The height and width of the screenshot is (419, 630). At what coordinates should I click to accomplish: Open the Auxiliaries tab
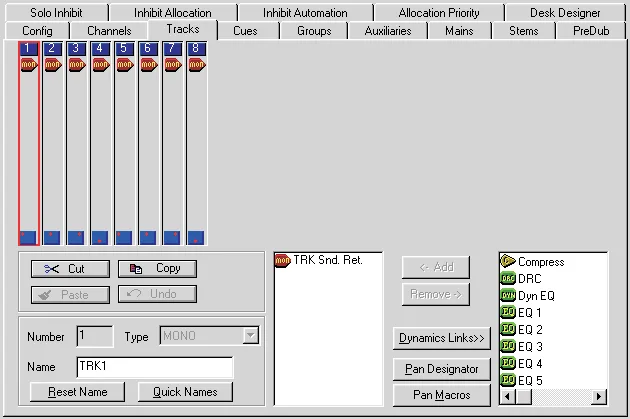coord(388,31)
